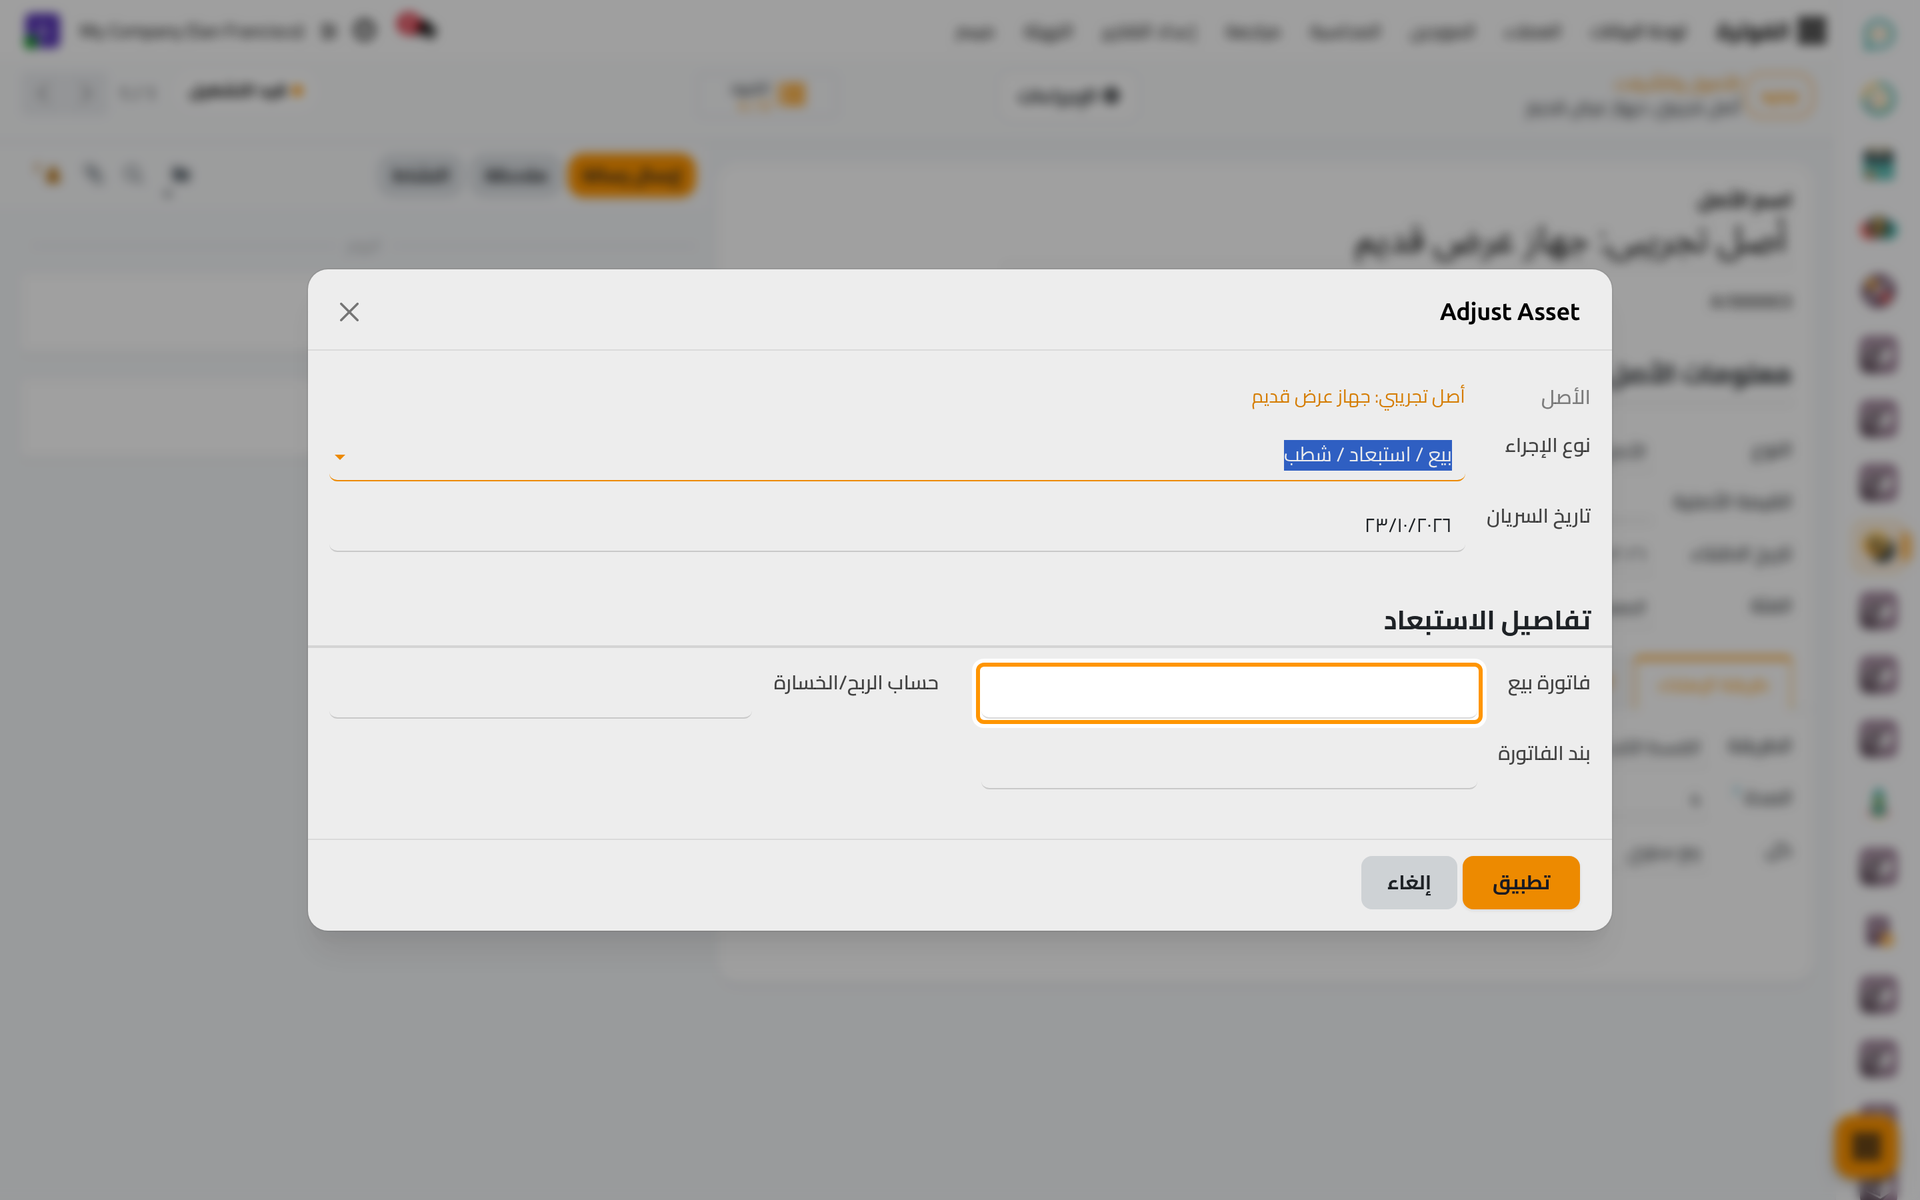This screenshot has height=1200, width=1920.
Task: Close the Adjust Asset dialog with the X
Action: [349, 312]
